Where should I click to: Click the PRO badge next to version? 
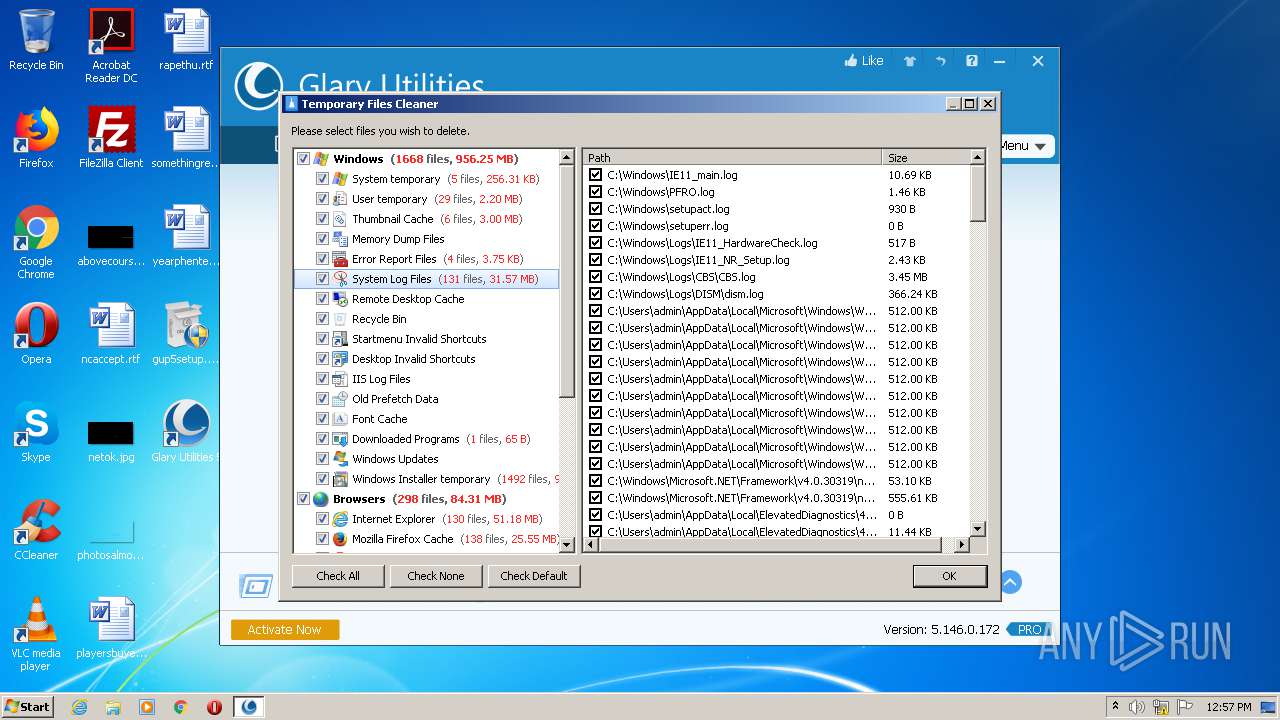pyautogui.click(x=1028, y=630)
